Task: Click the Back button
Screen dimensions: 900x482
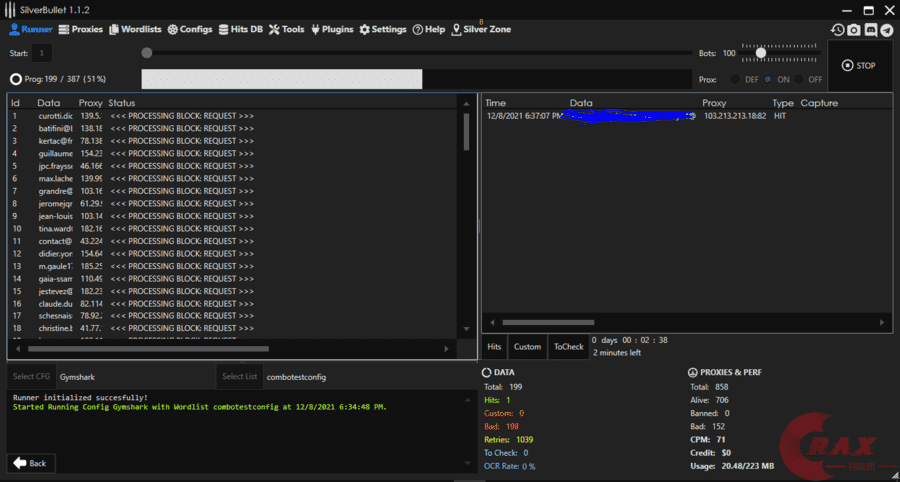Action: [31, 463]
